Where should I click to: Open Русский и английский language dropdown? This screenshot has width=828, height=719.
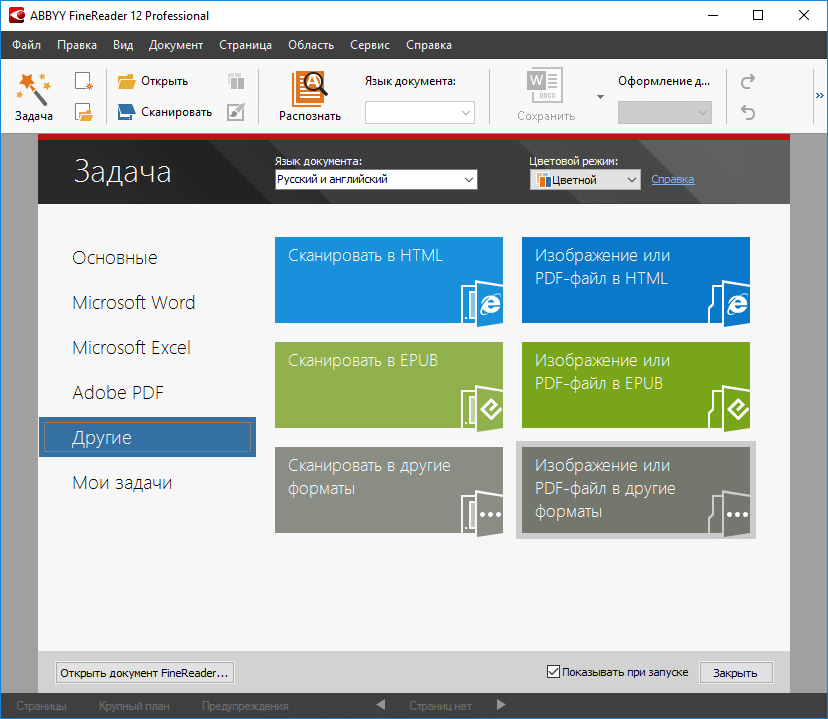(x=376, y=179)
